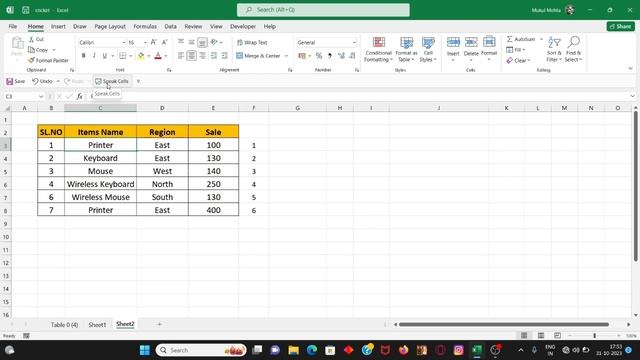Decrease font size icon
Screen dimensions: 640x360
coord(164,42)
